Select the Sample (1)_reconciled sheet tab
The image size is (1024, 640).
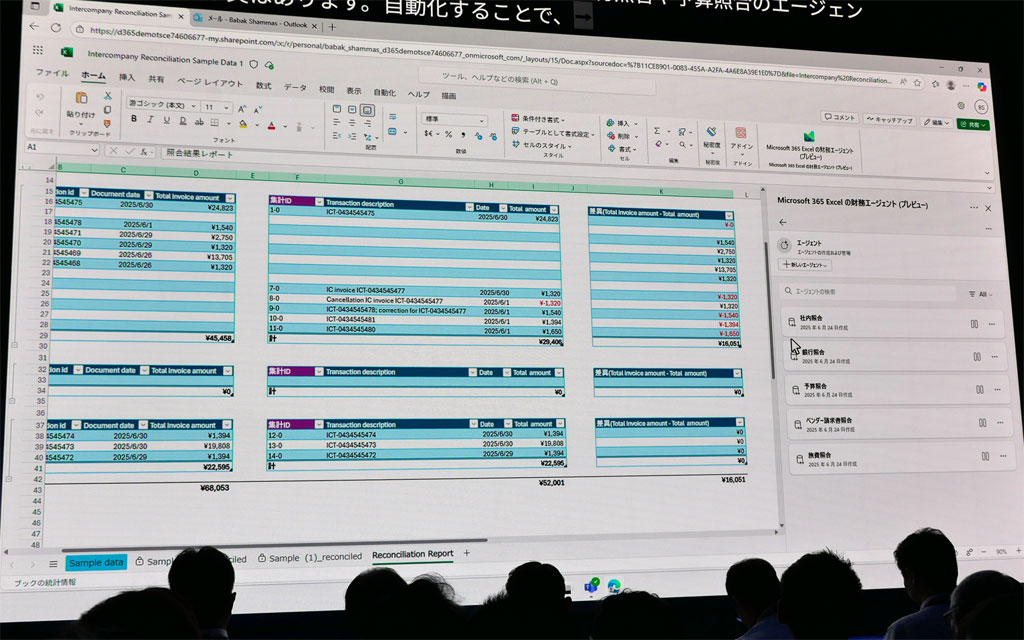tap(310, 557)
